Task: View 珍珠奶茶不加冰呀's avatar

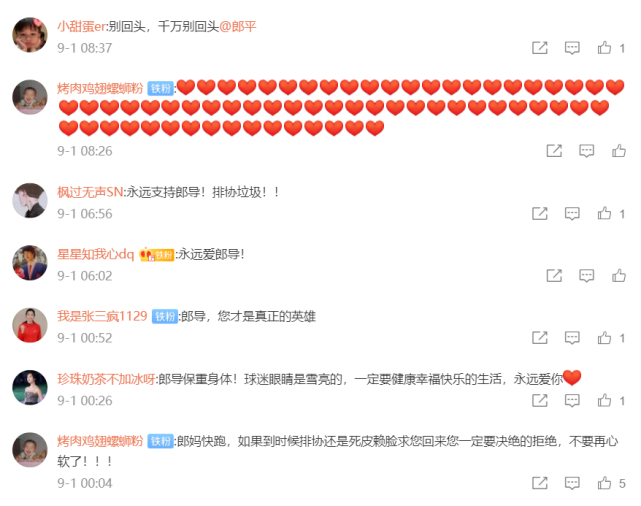Action: pyautogui.click(x=30, y=387)
